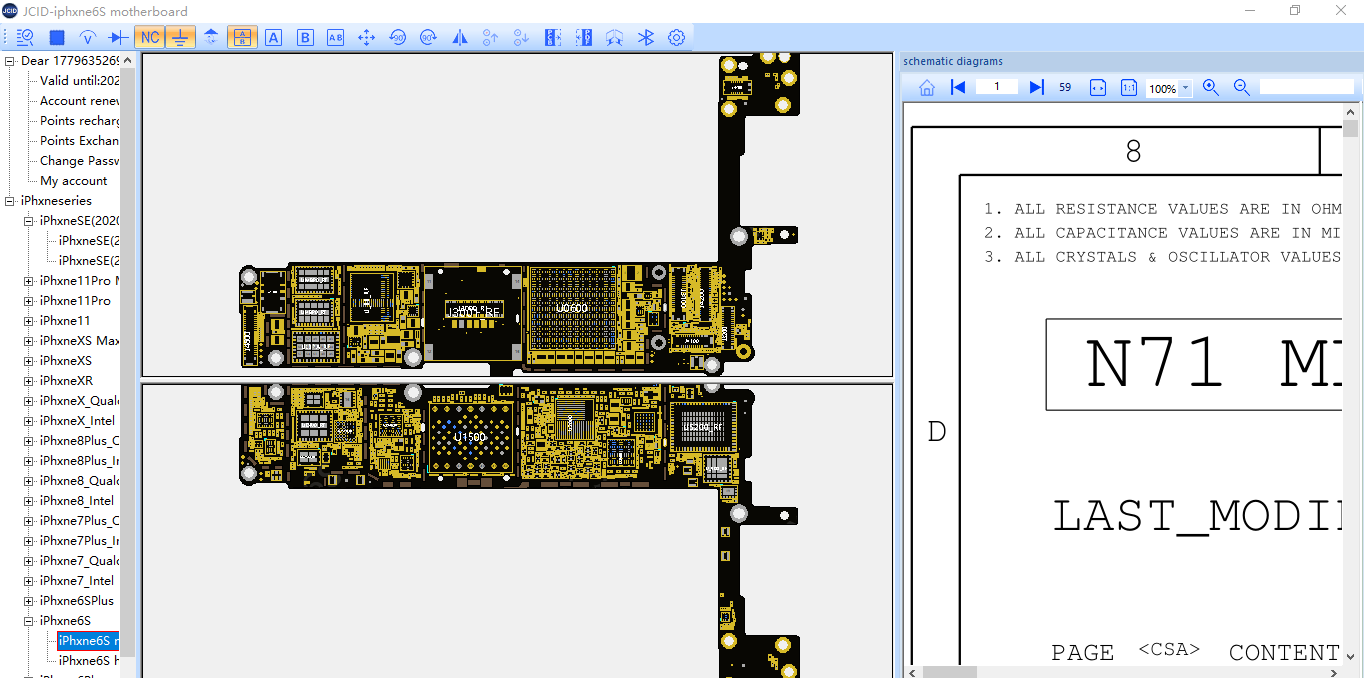Select the four-way move arrows tool

point(366,38)
